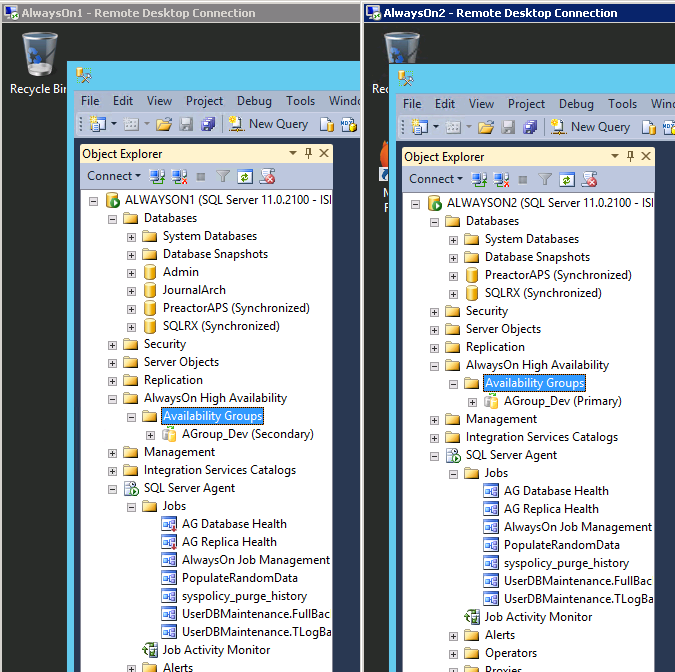Screen dimensions: 675x672
Task: Click Connect Object Explorer icon in AlwaysOn1
Action: pyautogui.click(x=157, y=177)
